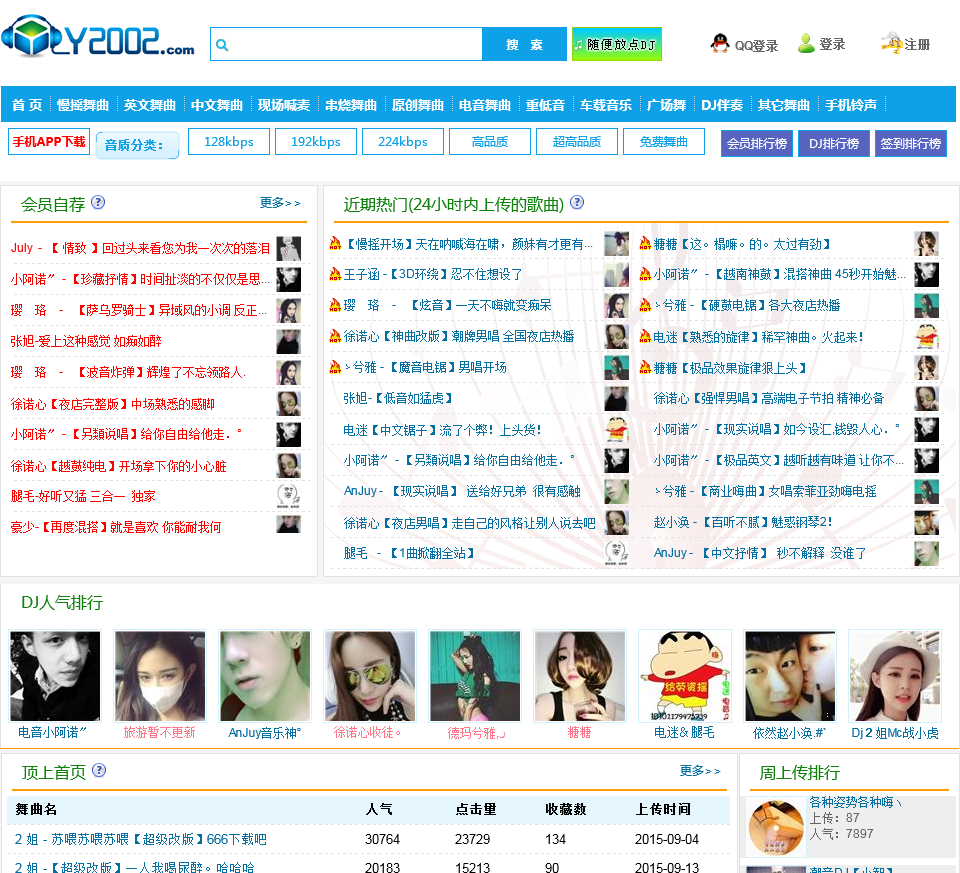Open DJ 糖糖 profile photo

[x=580, y=676]
